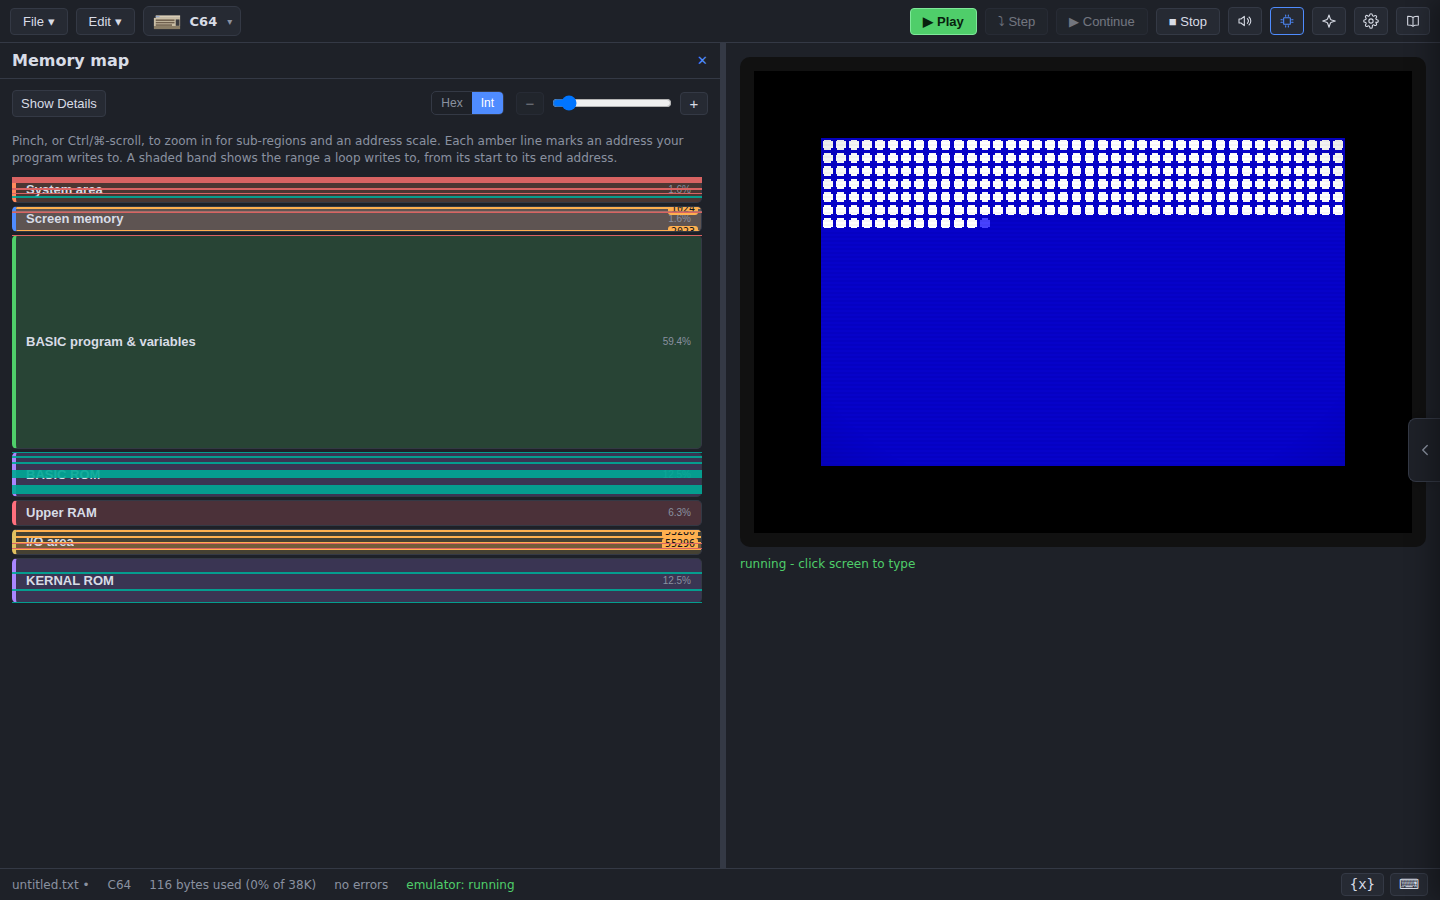Click the emulator screen to type
The width and height of the screenshot is (1440, 900).
[1083, 302]
